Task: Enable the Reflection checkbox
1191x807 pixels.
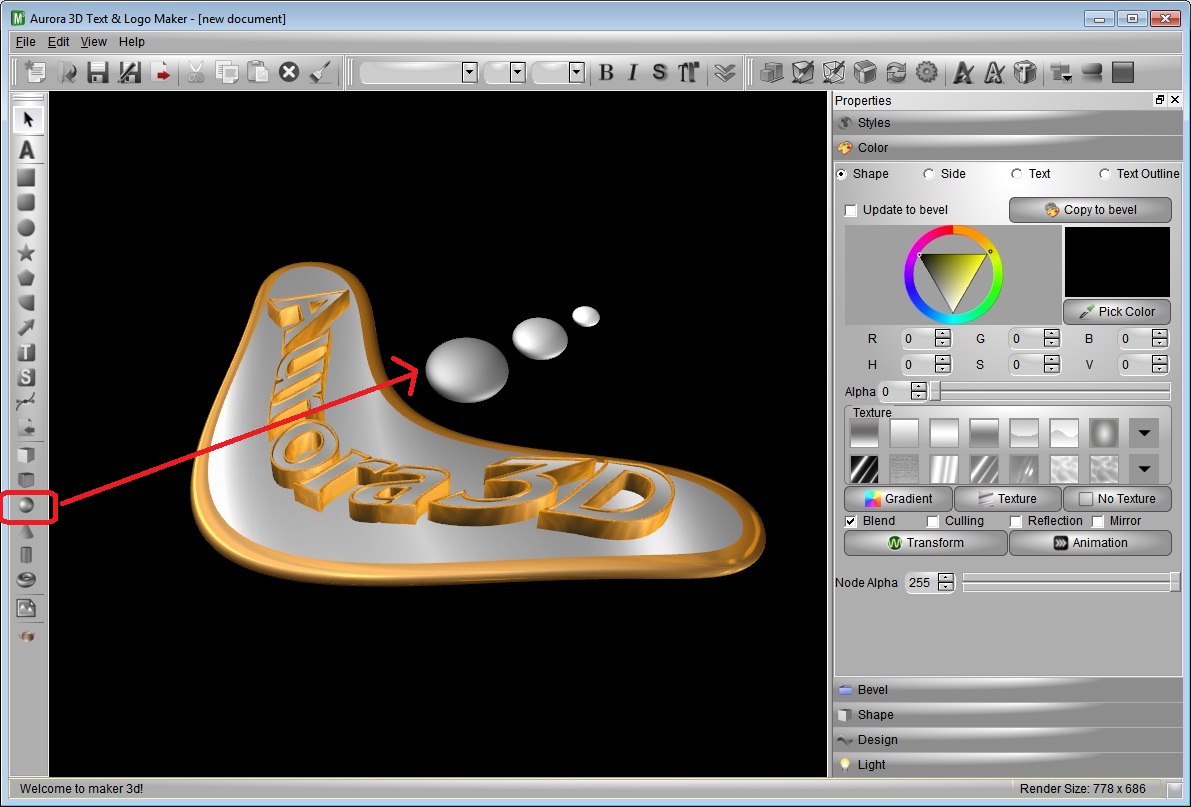Action: coord(1016,520)
